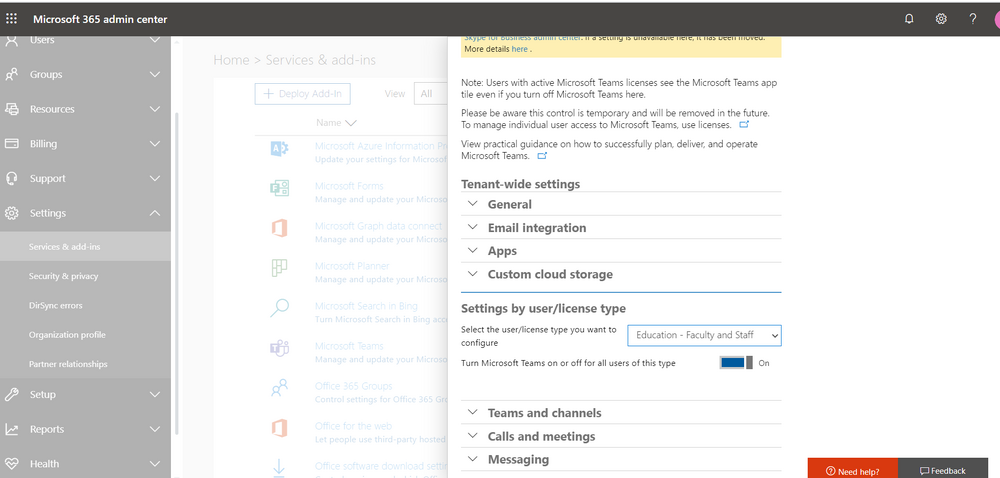Select DirSync errors menu item
This screenshot has height=478, width=1000.
85,305
